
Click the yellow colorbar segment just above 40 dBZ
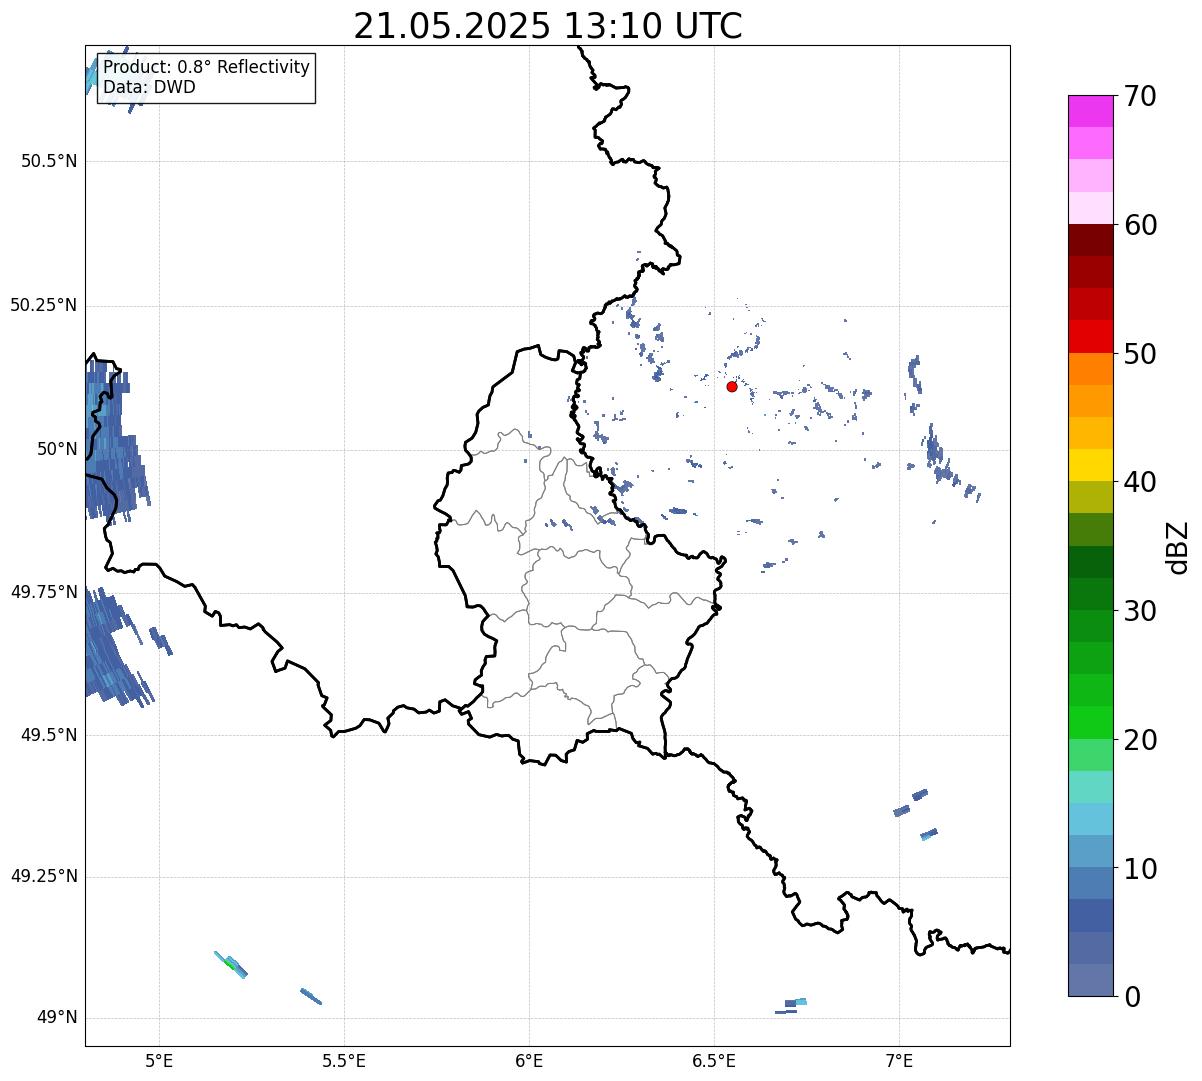[1090, 466]
